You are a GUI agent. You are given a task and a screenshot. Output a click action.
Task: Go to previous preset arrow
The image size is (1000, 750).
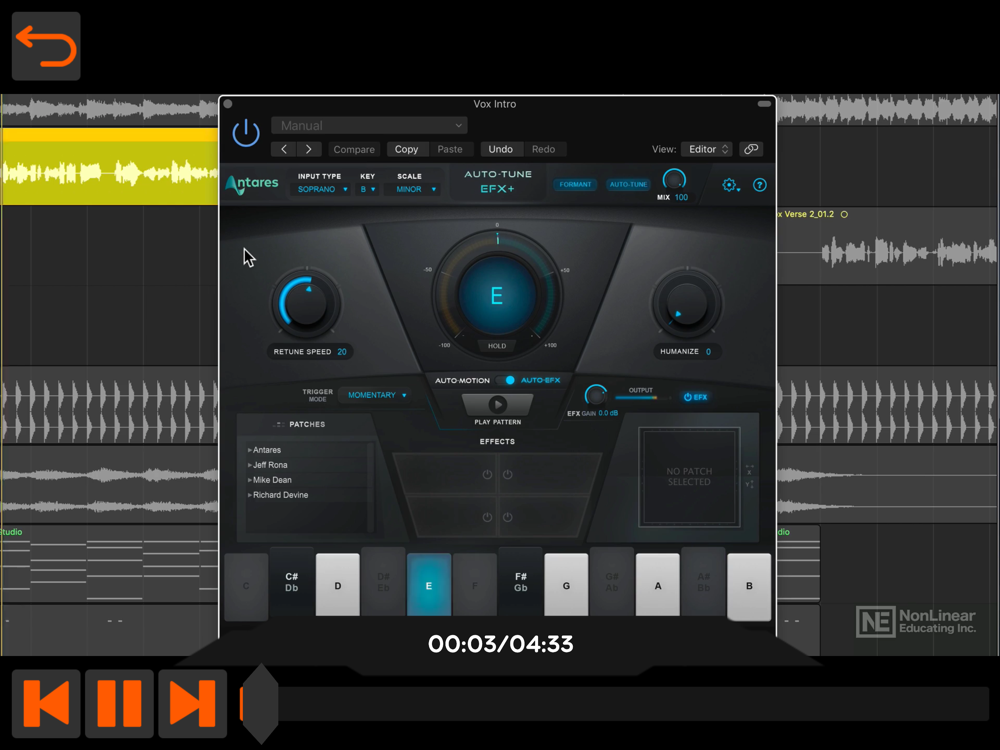coord(284,149)
